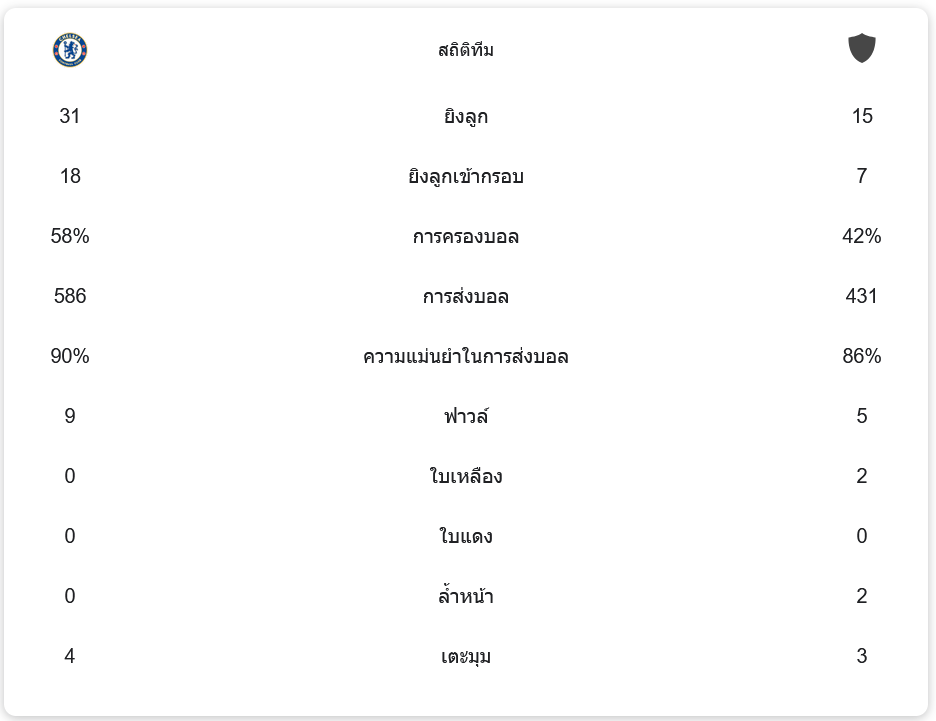Click the การส่งบอล passes label

(x=466, y=297)
